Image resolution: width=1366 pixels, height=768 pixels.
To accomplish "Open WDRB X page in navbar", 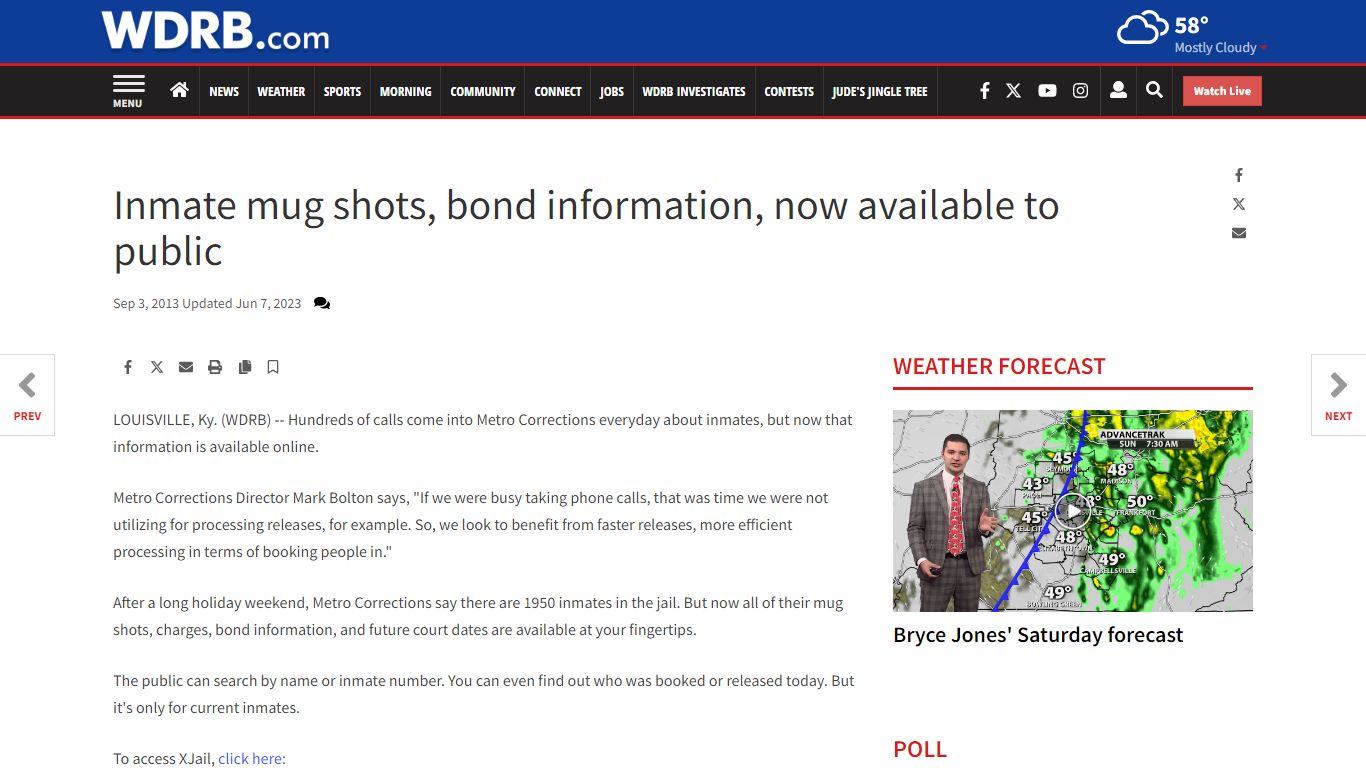I will tap(1013, 91).
